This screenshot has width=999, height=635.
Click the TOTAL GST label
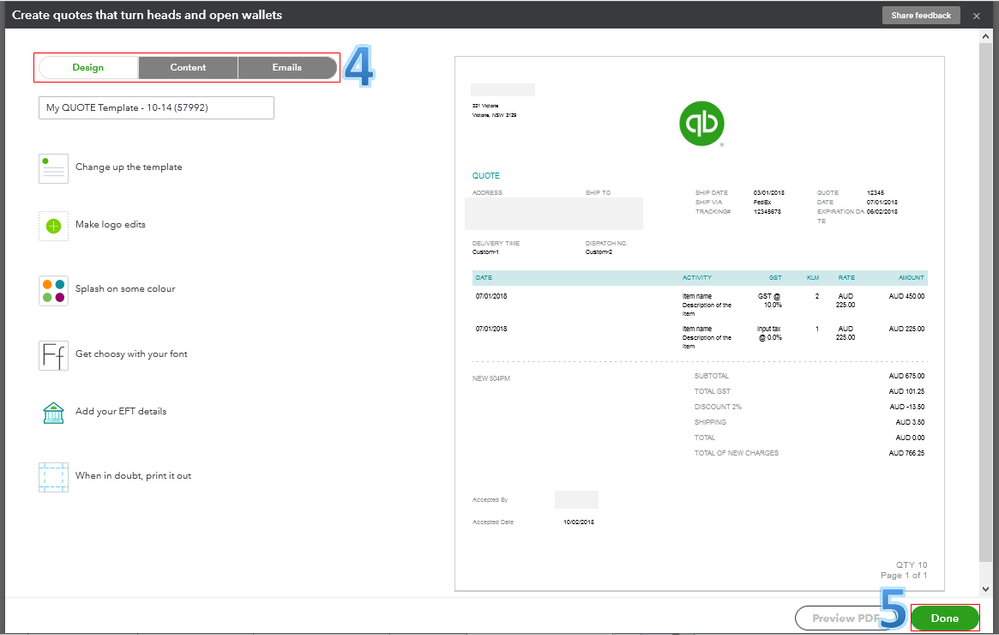click(x=712, y=391)
